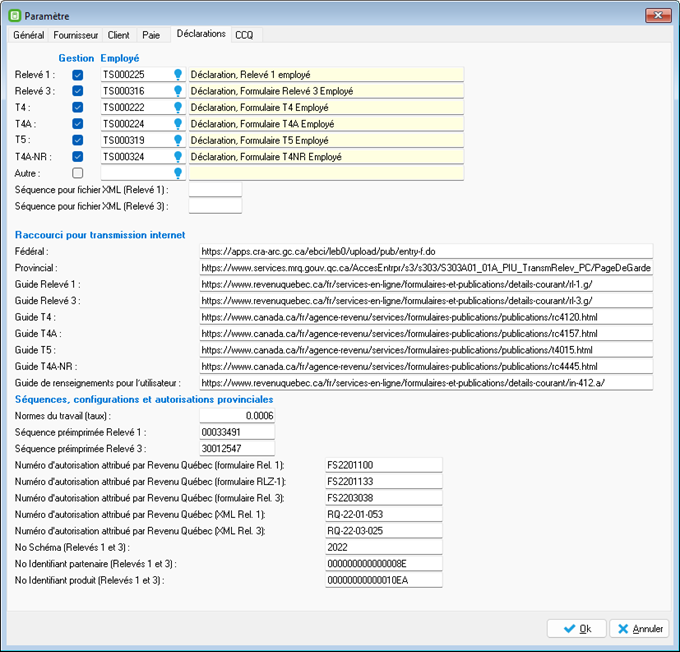Toggle the T4A-NR Gestion checkbox
This screenshot has width=680, height=652.
tap(78, 157)
